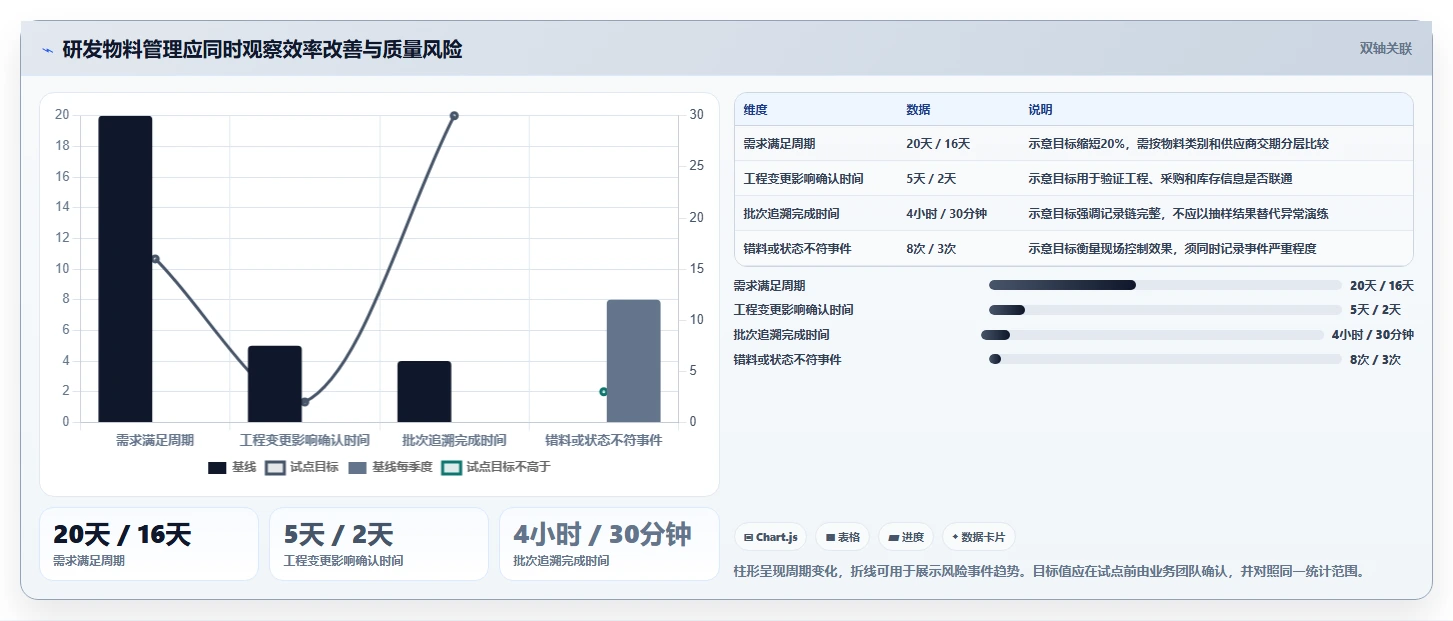Click the 工程变更影响确认时间 table row label

coord(804,179)
